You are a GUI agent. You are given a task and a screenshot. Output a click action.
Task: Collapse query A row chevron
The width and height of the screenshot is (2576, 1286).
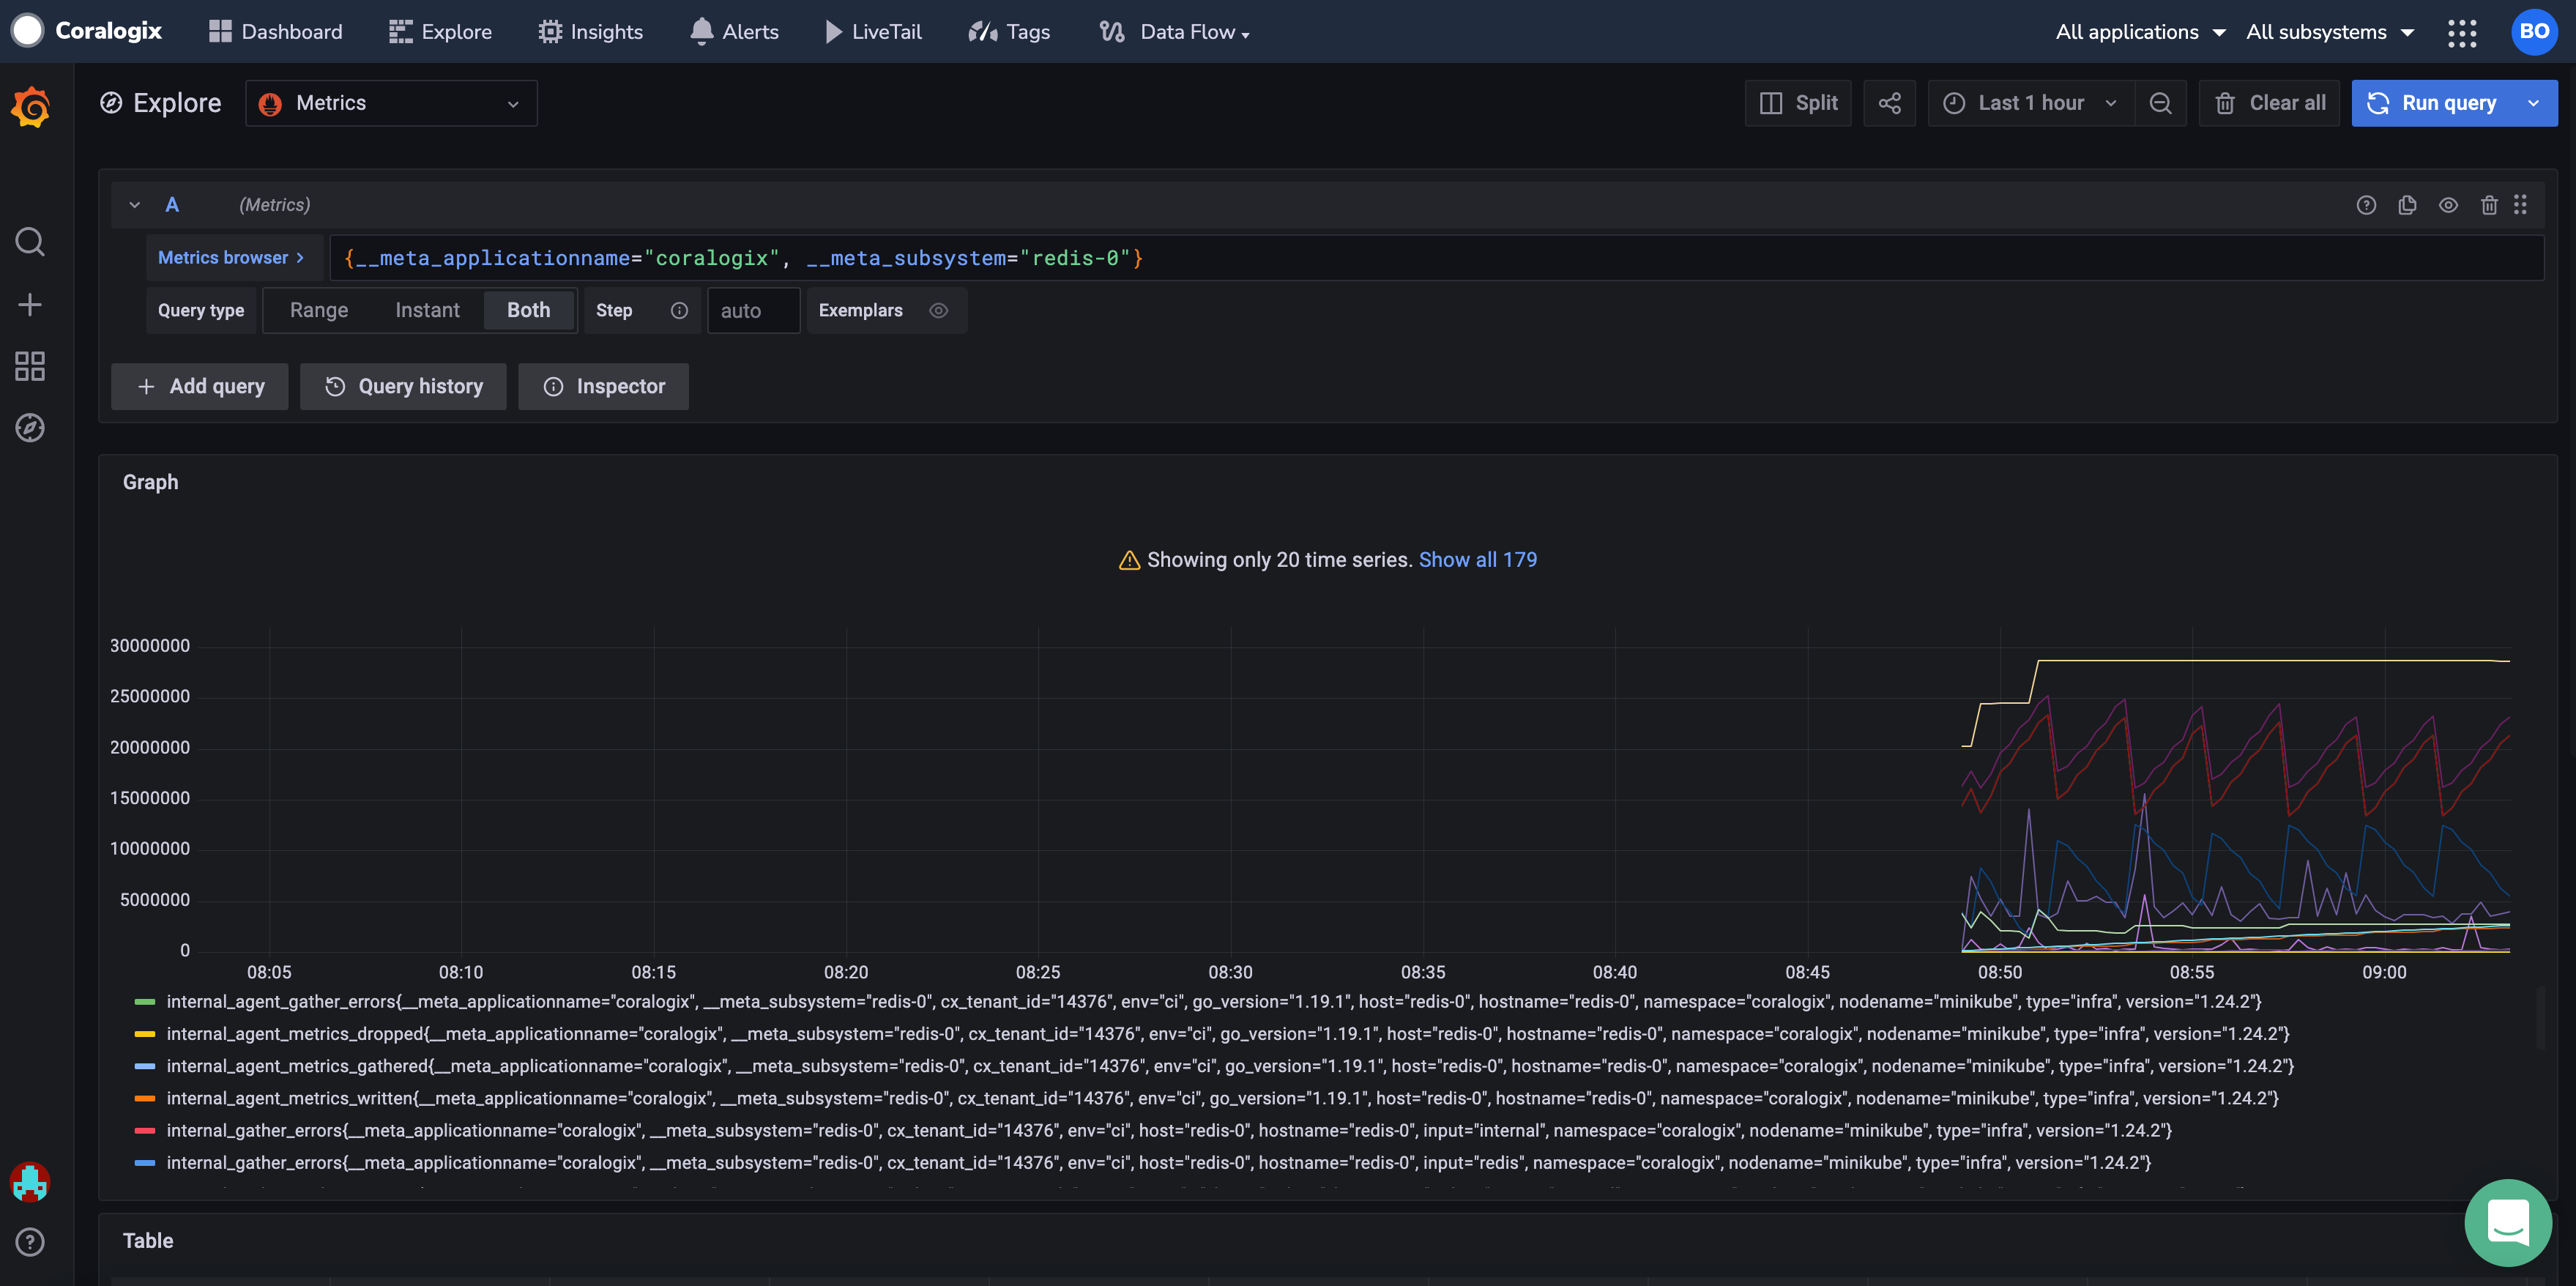(x=134, y=205)
